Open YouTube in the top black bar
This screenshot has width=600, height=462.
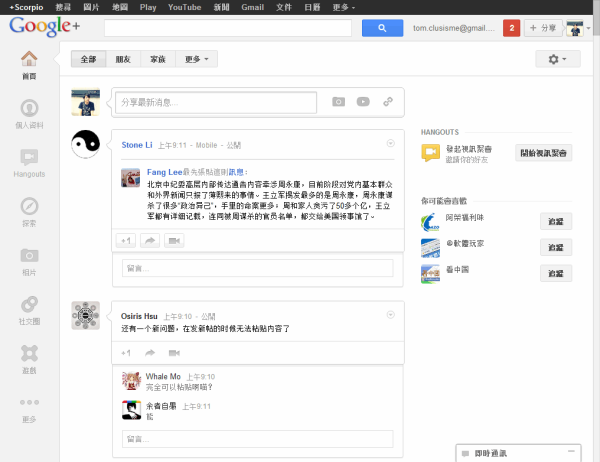[x=184, y=7]
